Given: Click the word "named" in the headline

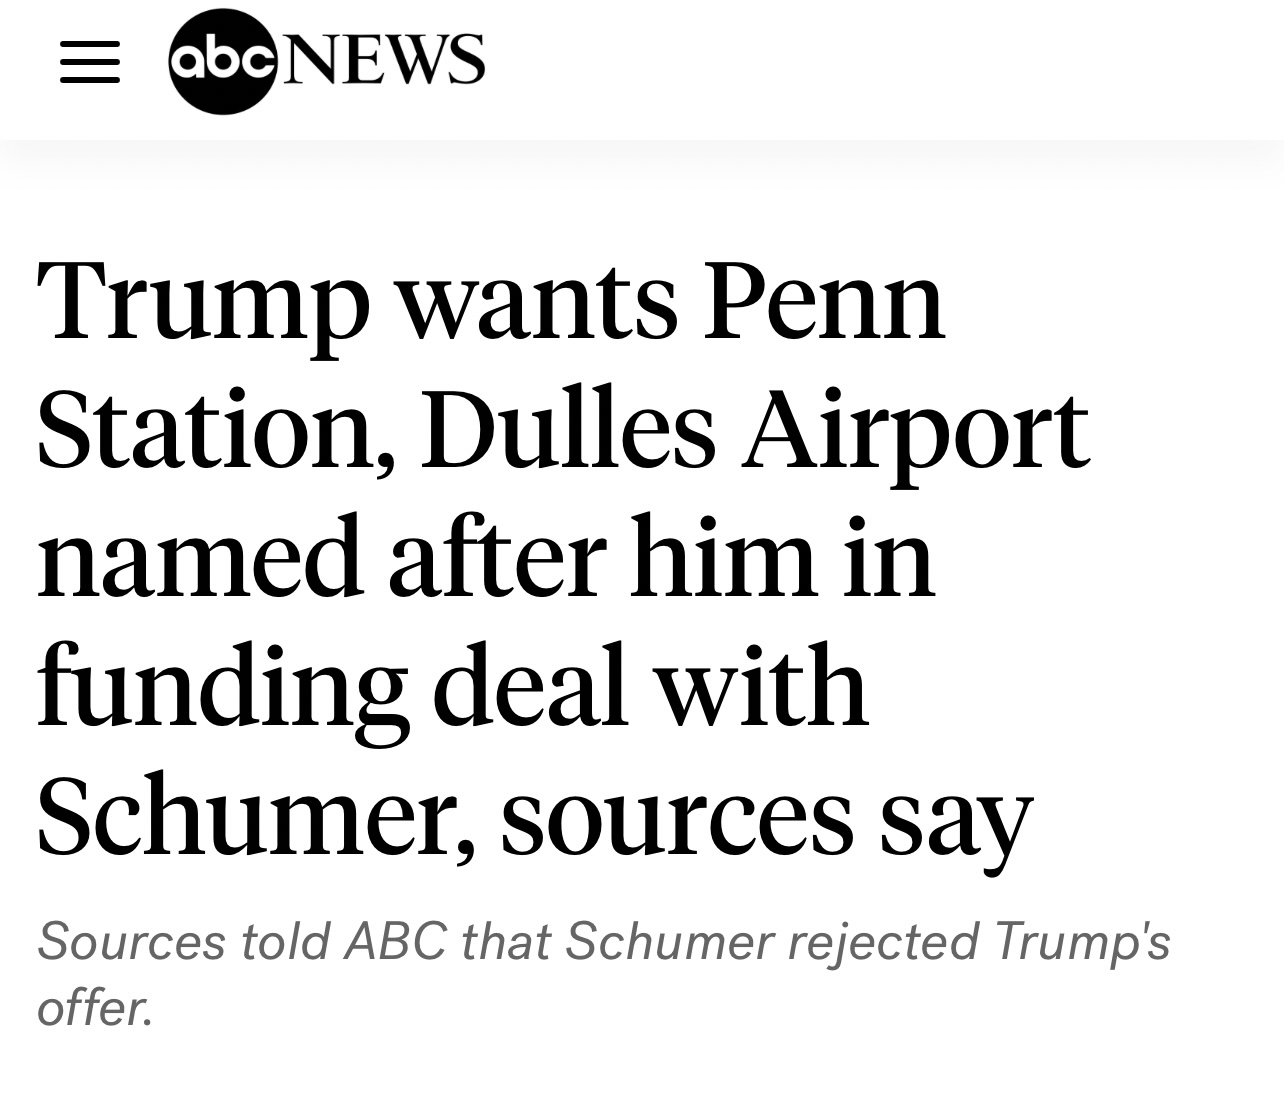Looking at the screenshot, I should tap(199, 558).
